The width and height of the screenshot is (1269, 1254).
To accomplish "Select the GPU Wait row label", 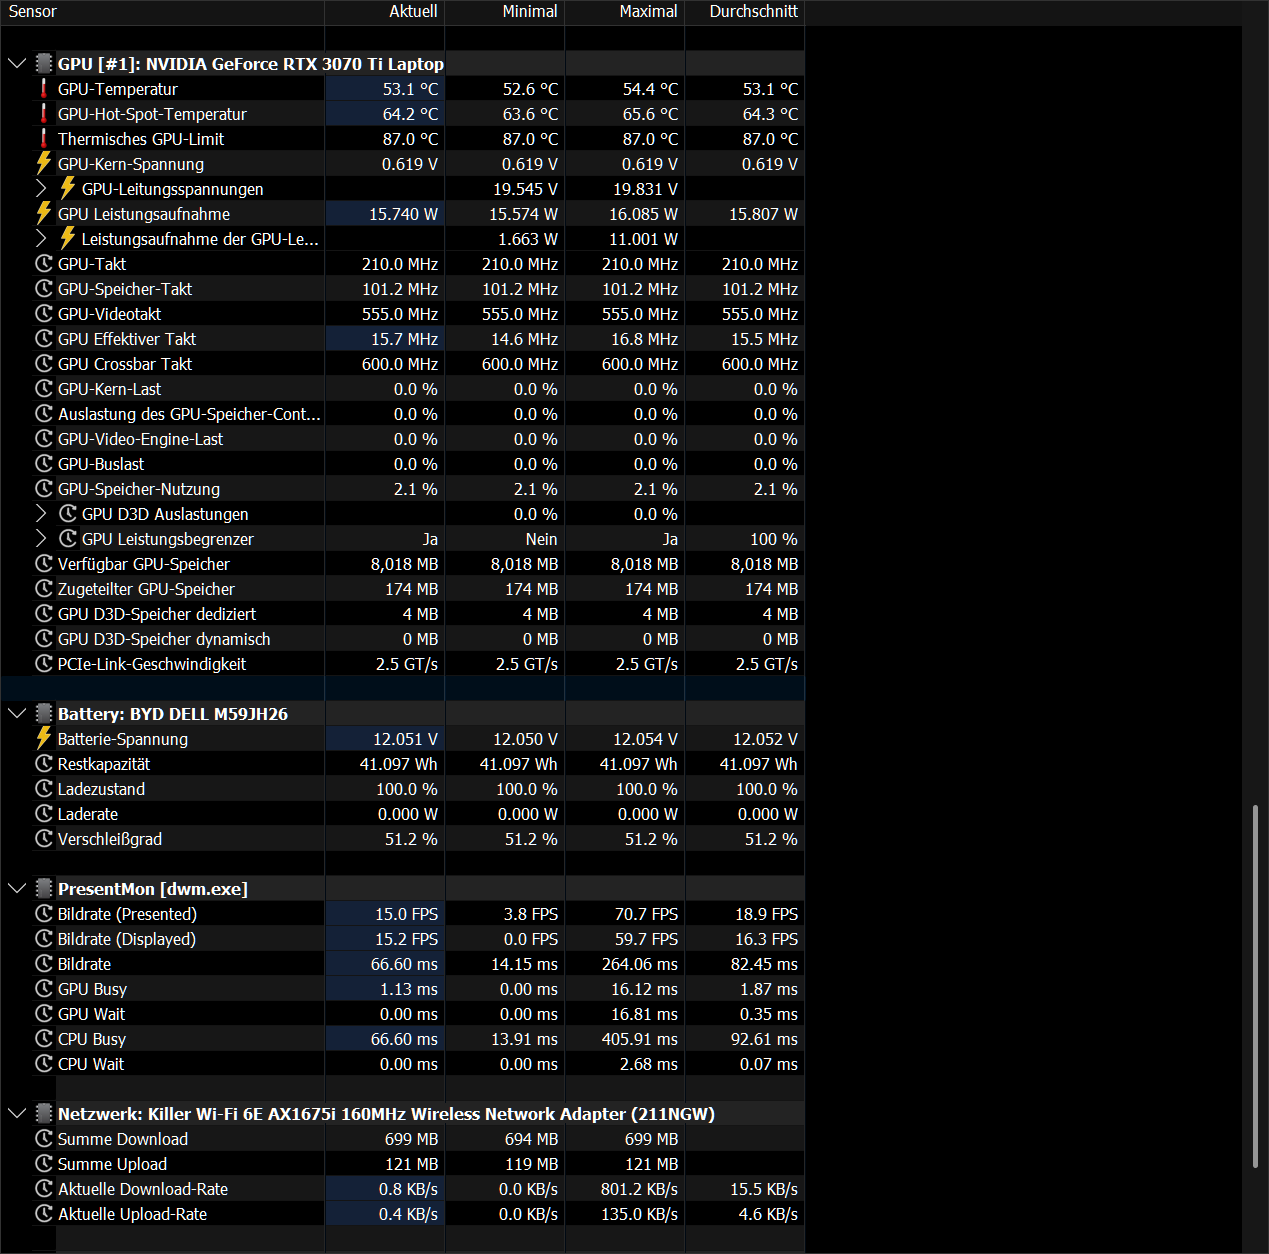I will 91,1014.
